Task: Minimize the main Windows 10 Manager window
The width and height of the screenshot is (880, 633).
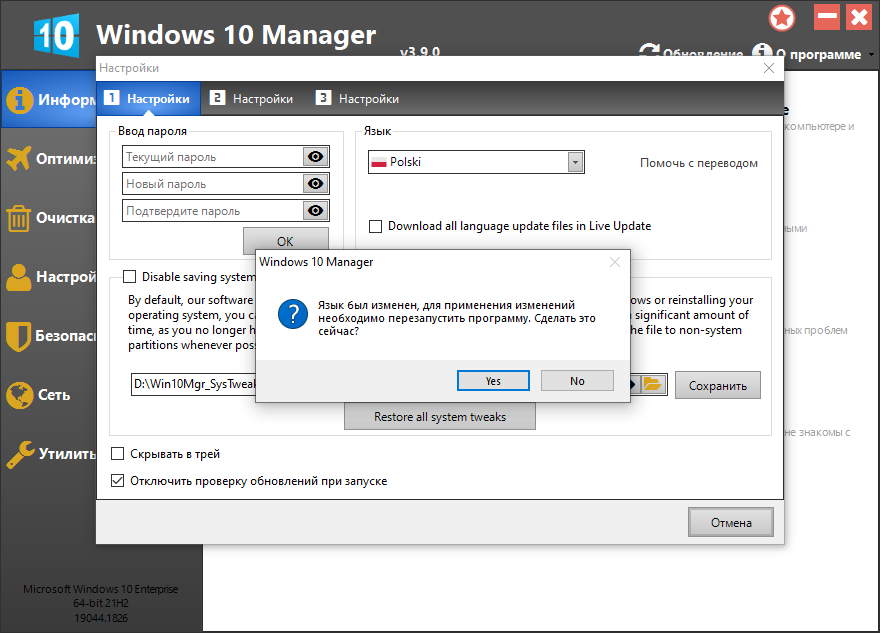Action: point(827,17)
